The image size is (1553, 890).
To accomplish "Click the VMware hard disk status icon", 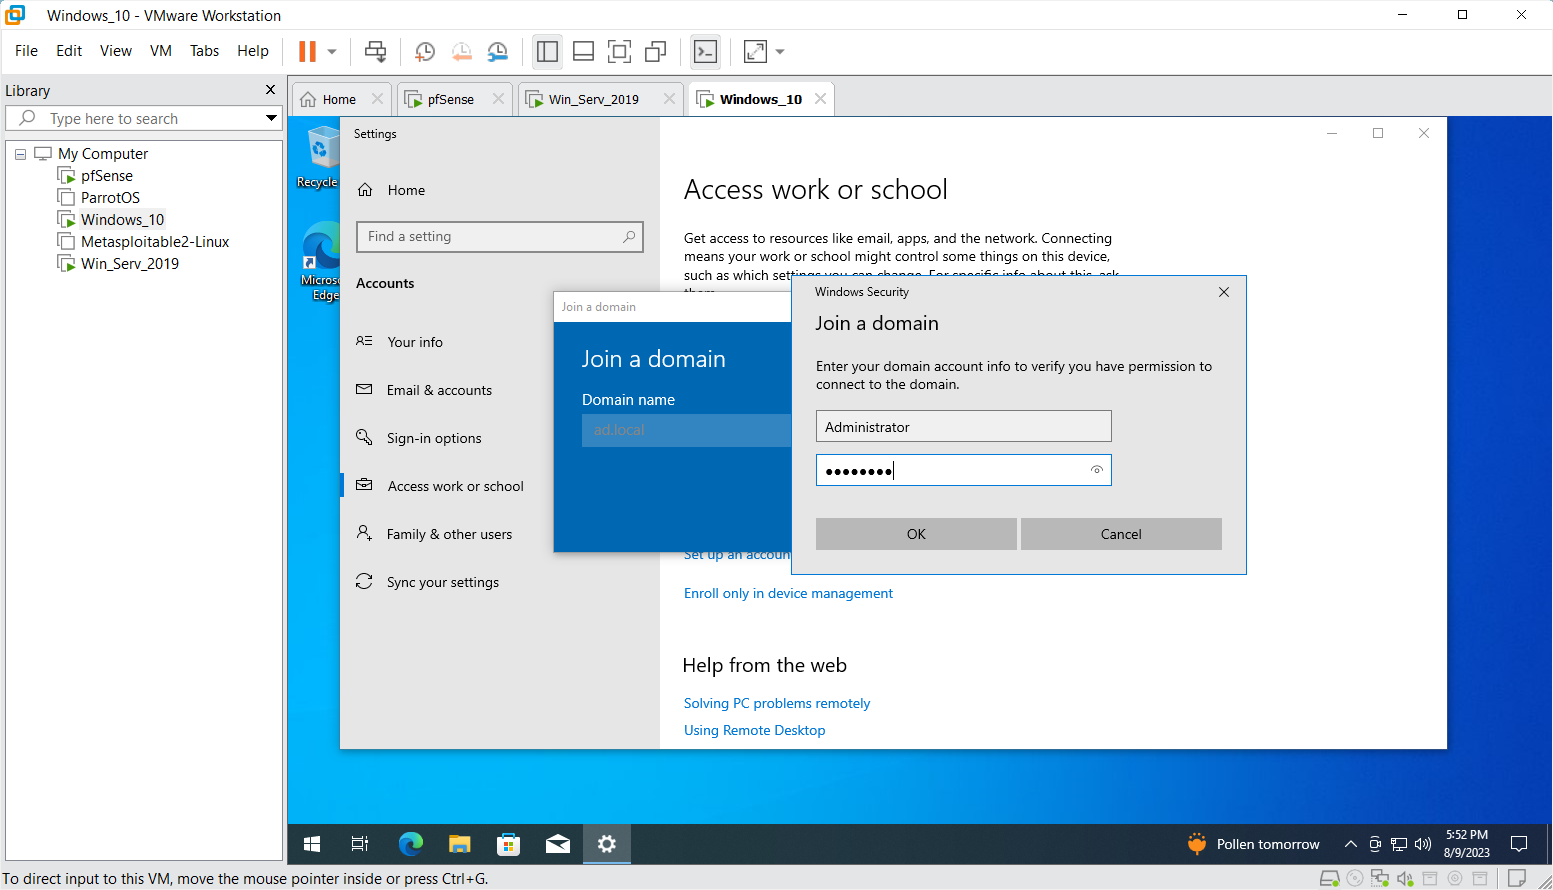I will (1329, 878).
